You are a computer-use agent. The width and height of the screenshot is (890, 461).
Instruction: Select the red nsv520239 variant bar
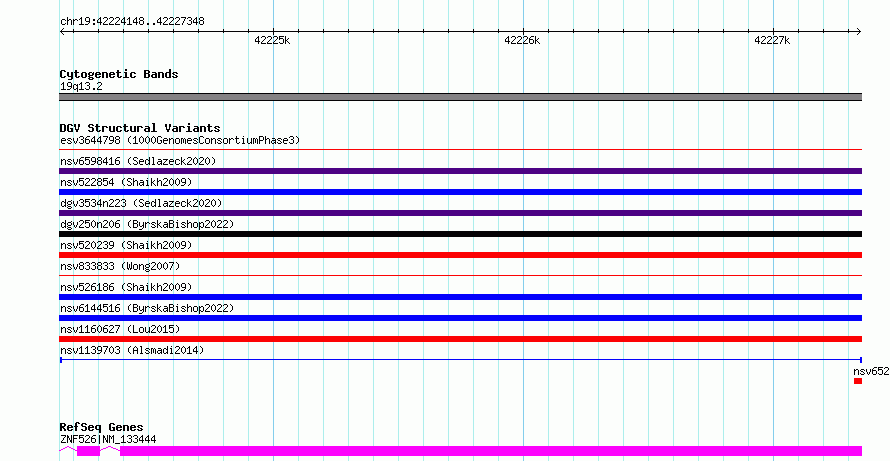pyautogui.click(x=461, y=255)
